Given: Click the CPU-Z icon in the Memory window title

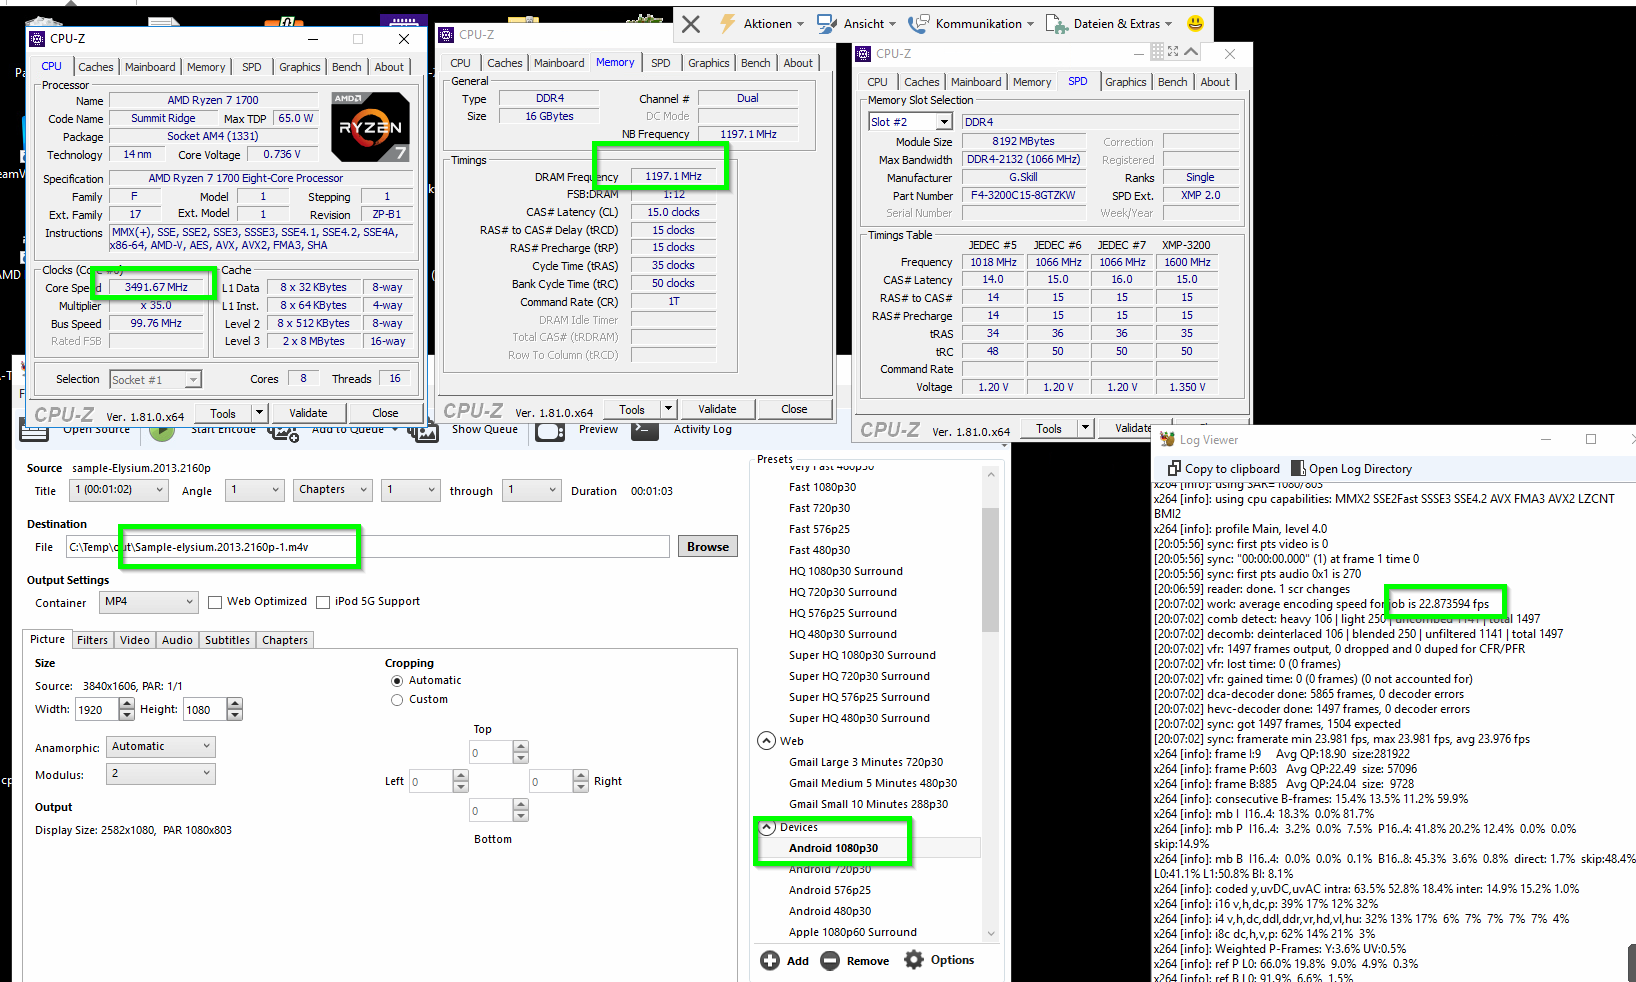Looking at the screenshot, I should (x=446, y=34).
